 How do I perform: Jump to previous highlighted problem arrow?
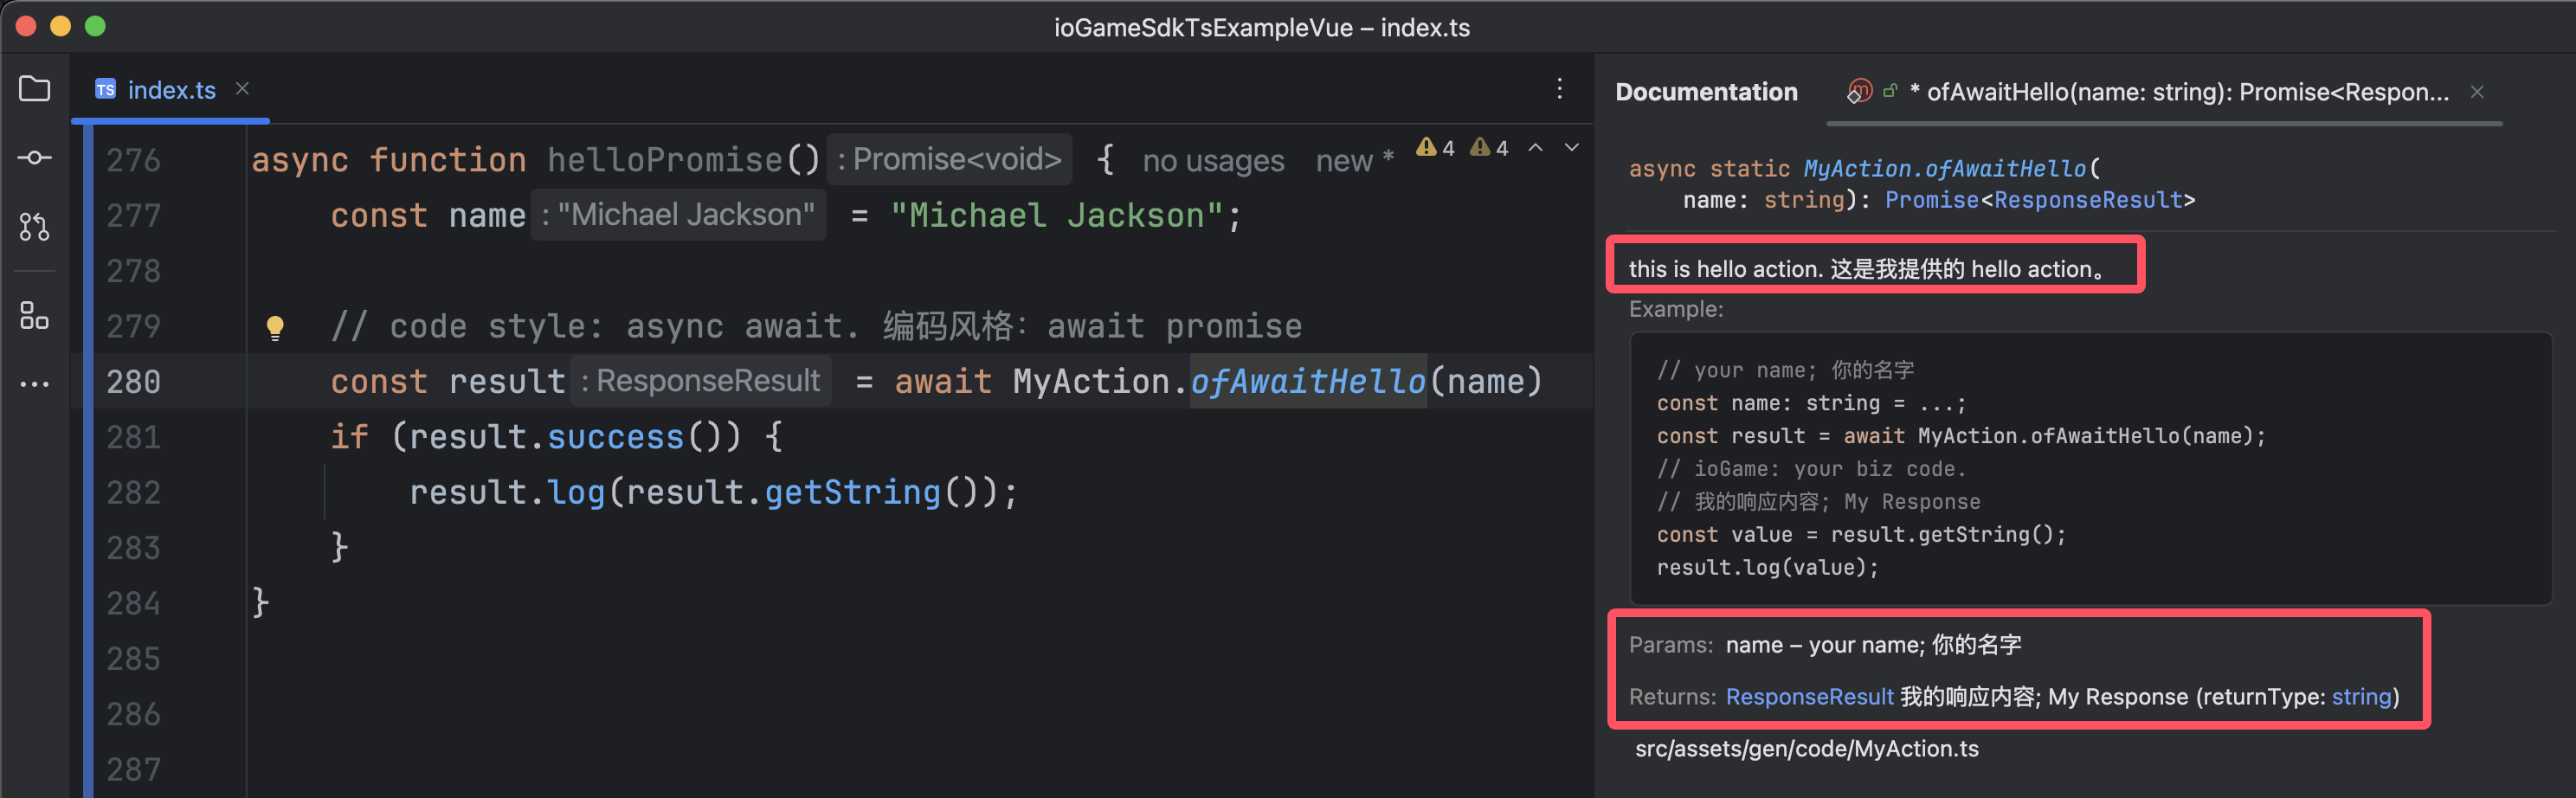1535,148
